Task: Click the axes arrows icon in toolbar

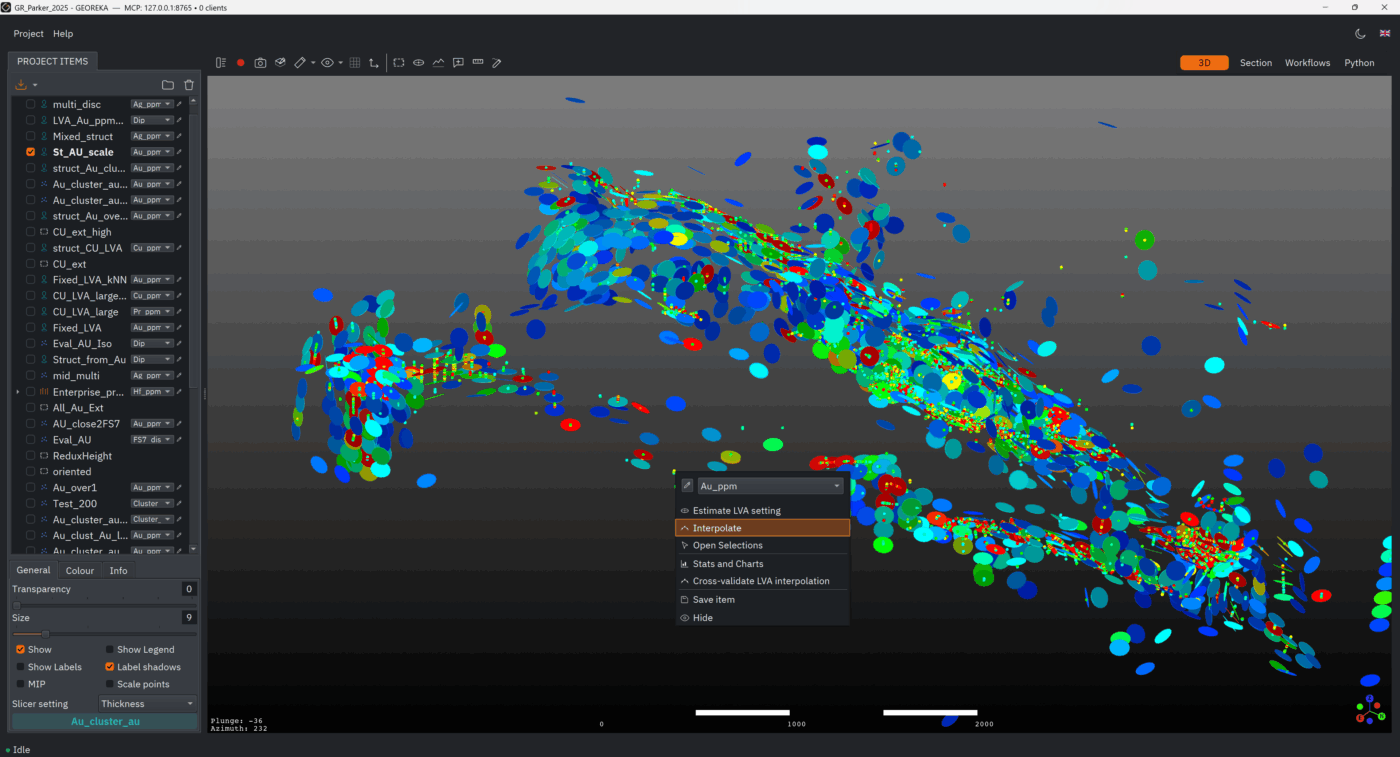Action: (x=374, y=63)
